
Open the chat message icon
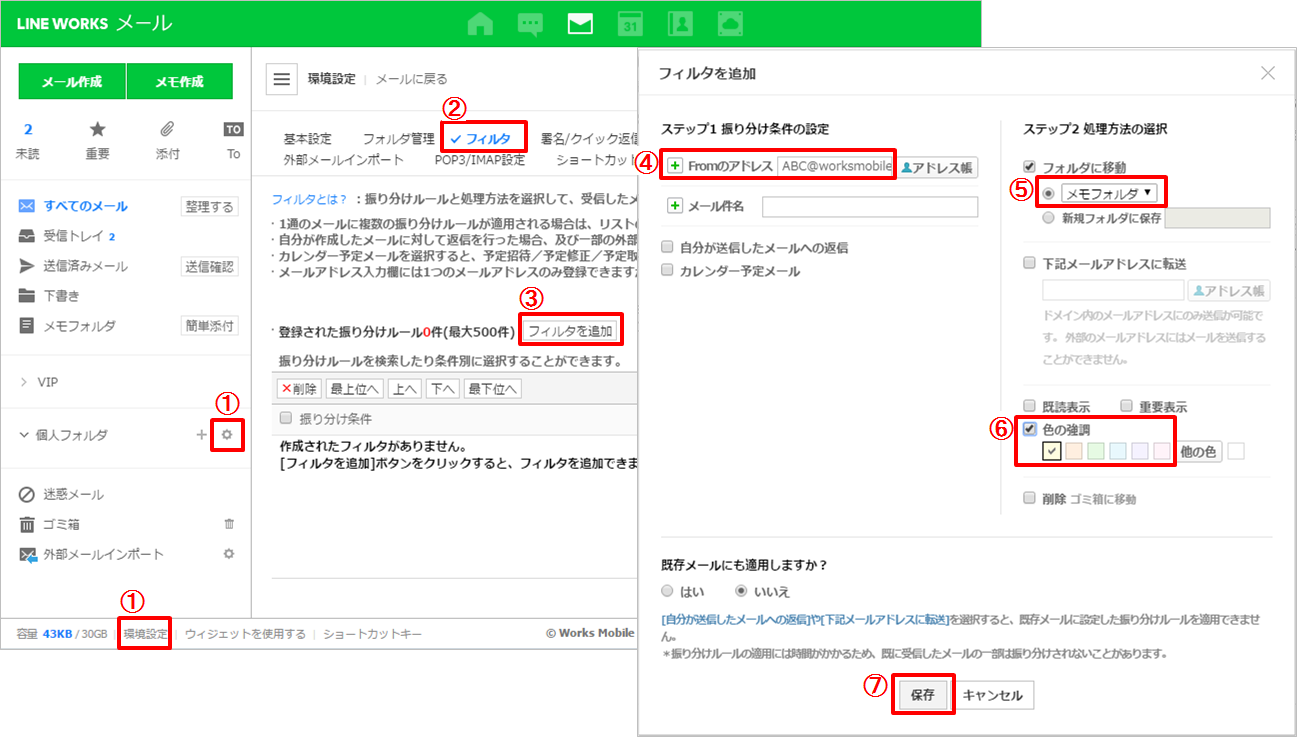(x=530, y=24)
